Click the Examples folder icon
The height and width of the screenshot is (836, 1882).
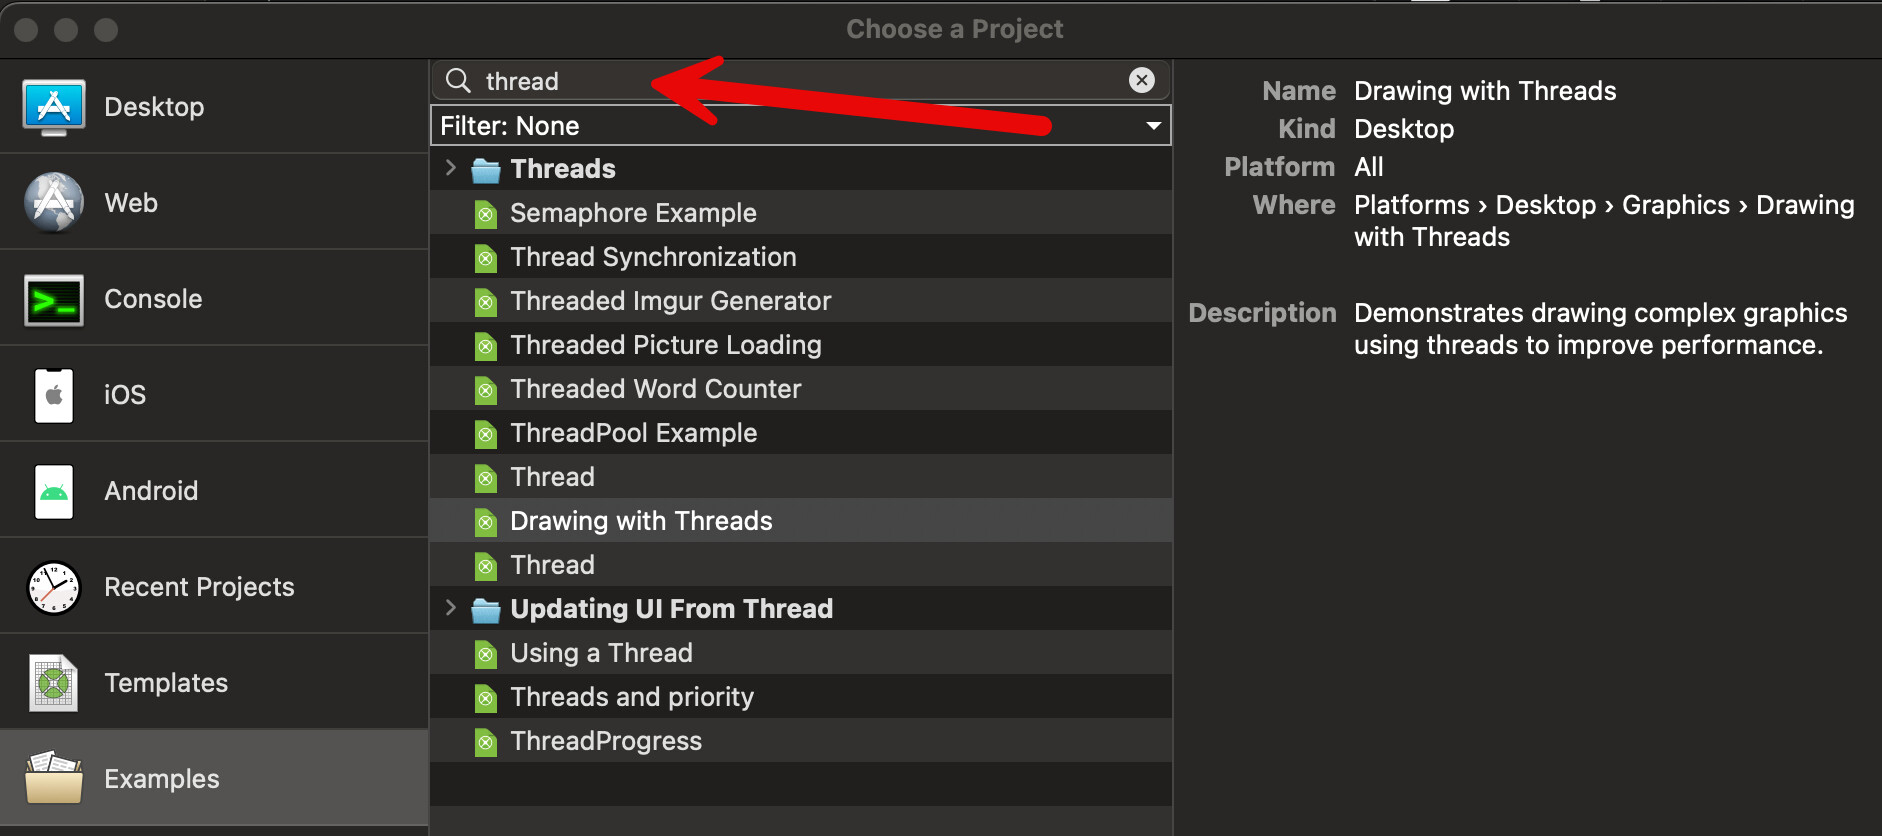(54, 779)
